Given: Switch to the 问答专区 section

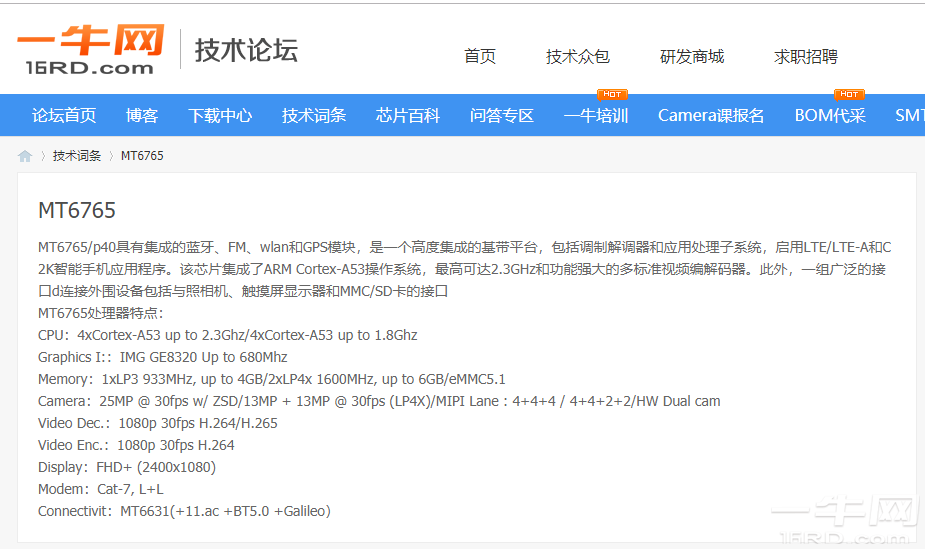Looking at the screenshot, I should click(x=502, y=116).
